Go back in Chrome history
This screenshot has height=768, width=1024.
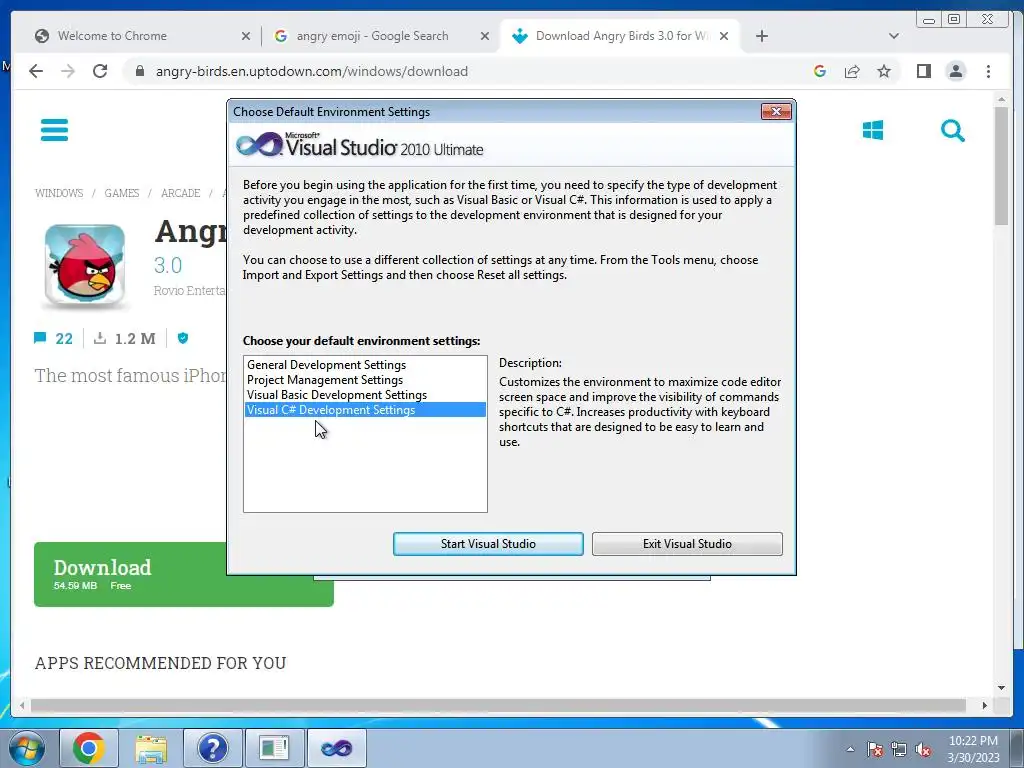[36, 71]
